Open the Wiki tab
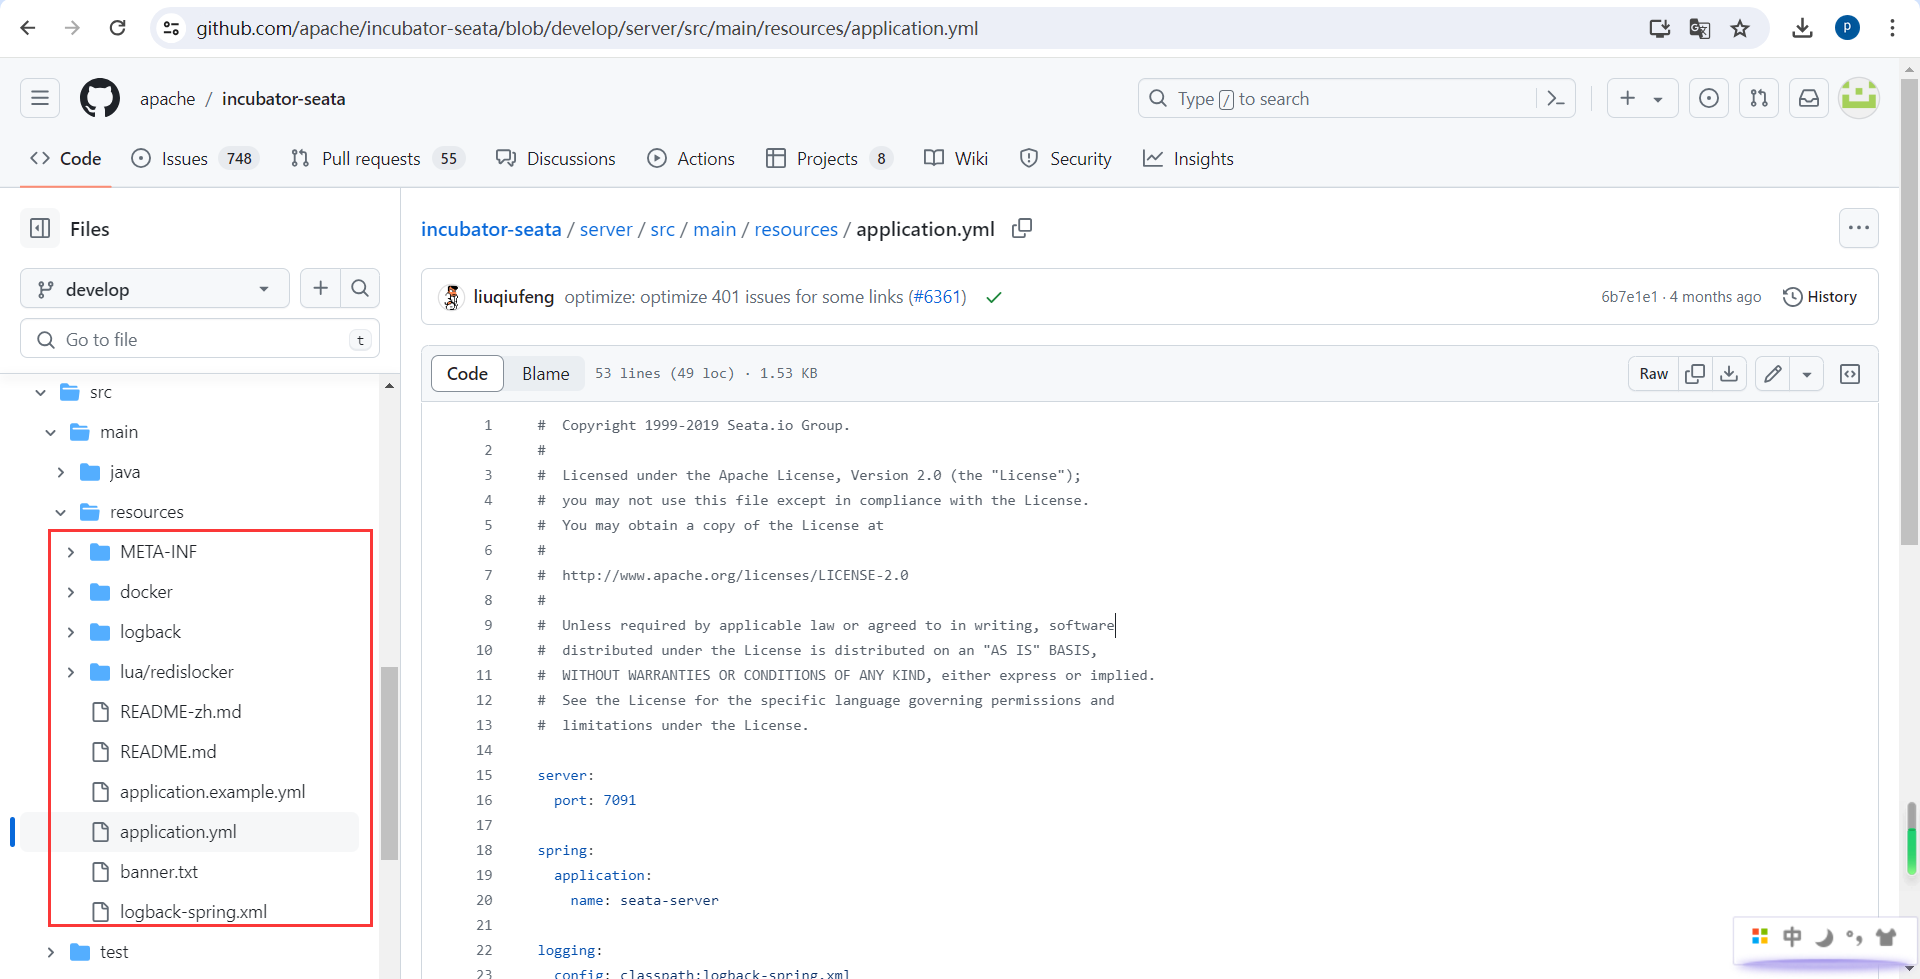1920x979 pixels. [x=956, y=158]
